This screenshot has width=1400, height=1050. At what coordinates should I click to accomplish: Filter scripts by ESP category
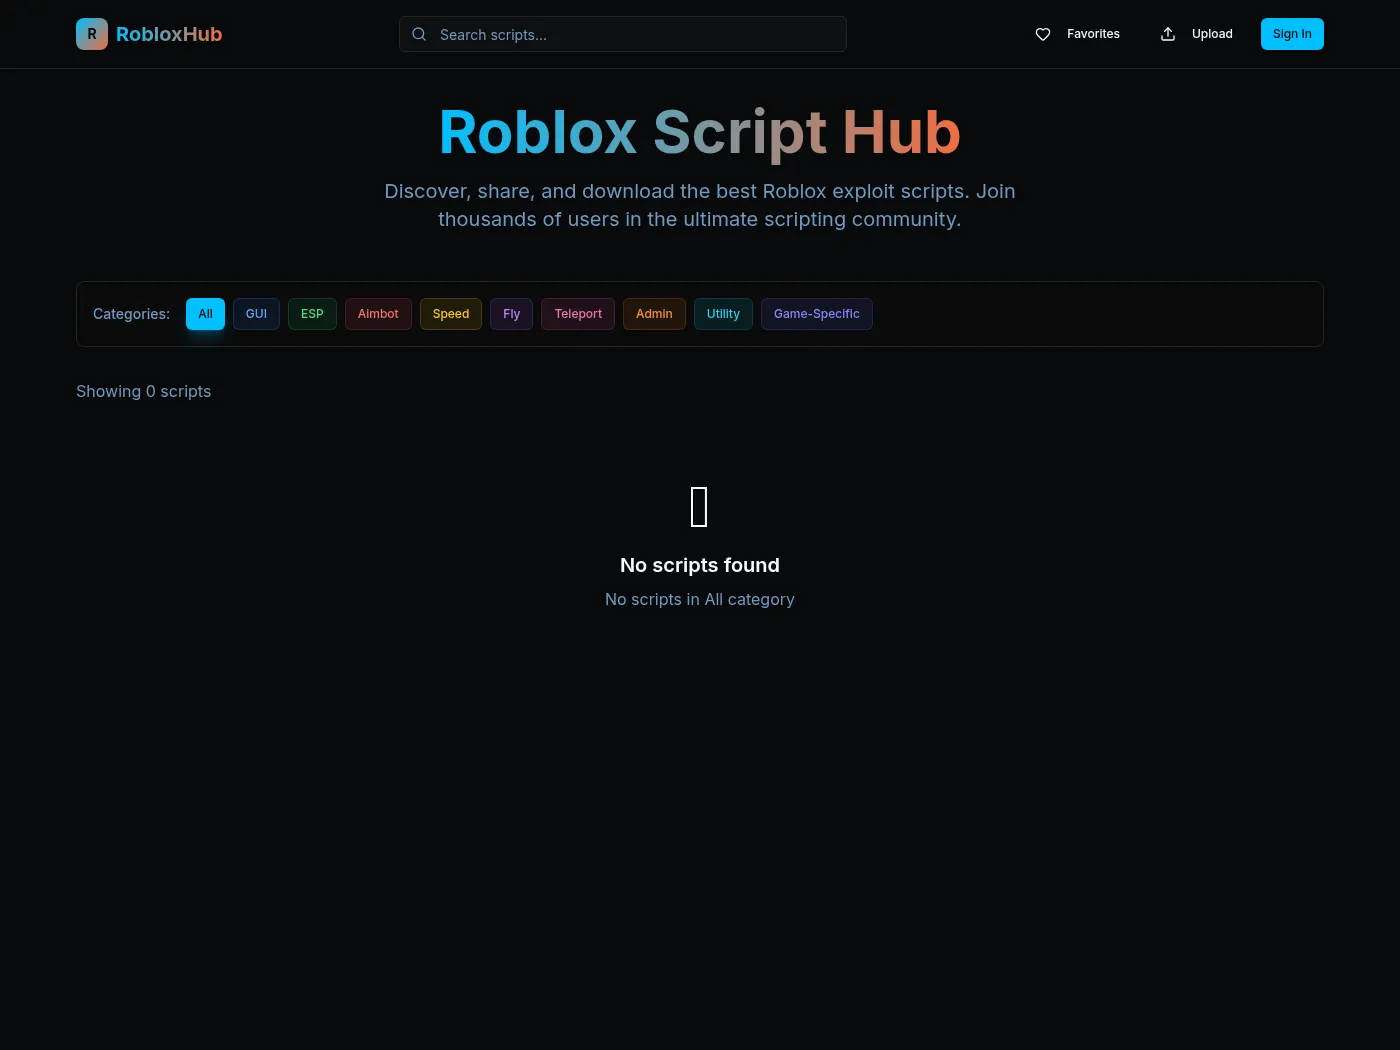[312, 314]
